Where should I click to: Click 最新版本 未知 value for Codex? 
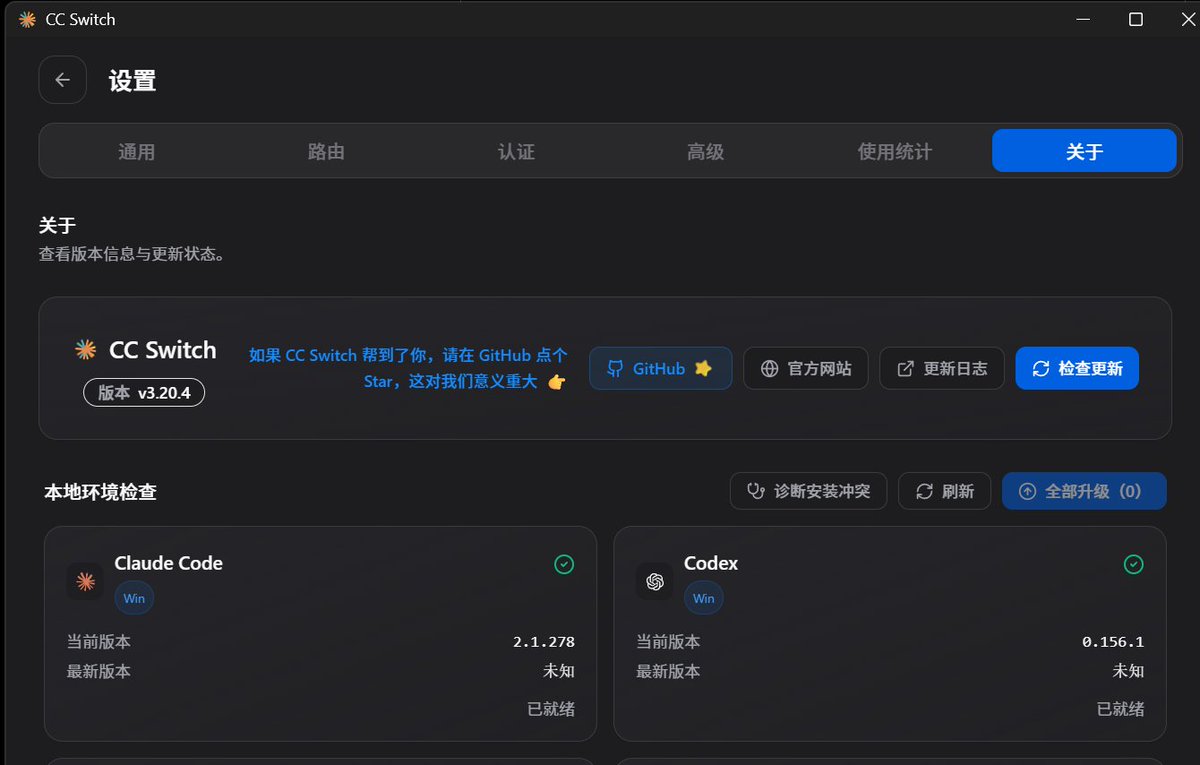1129,671
